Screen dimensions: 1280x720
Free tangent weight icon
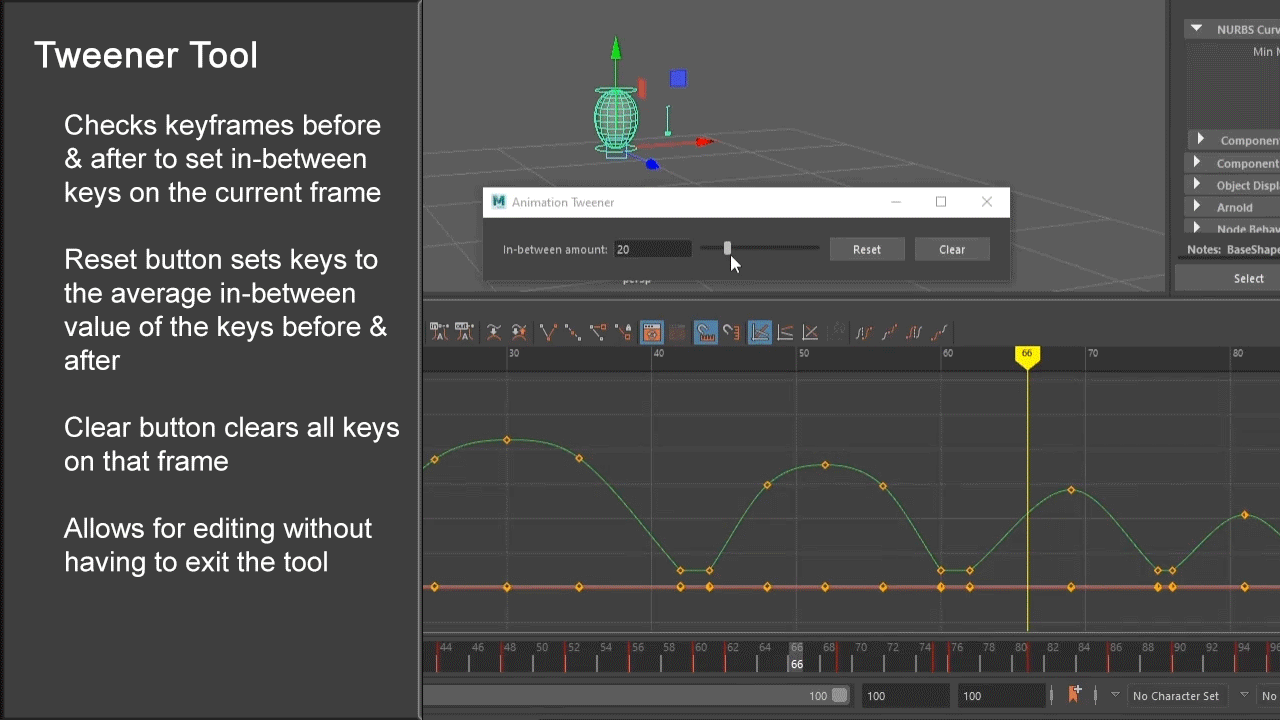[597, 332]
